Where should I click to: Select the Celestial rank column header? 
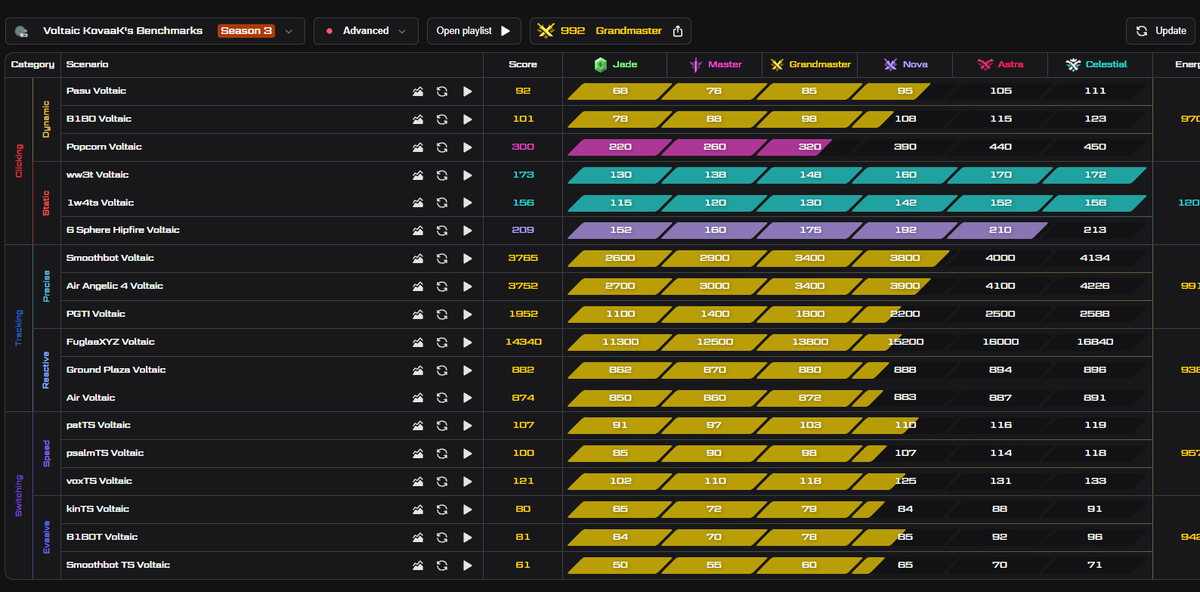pyautogui.click(x=1096, y=64)
